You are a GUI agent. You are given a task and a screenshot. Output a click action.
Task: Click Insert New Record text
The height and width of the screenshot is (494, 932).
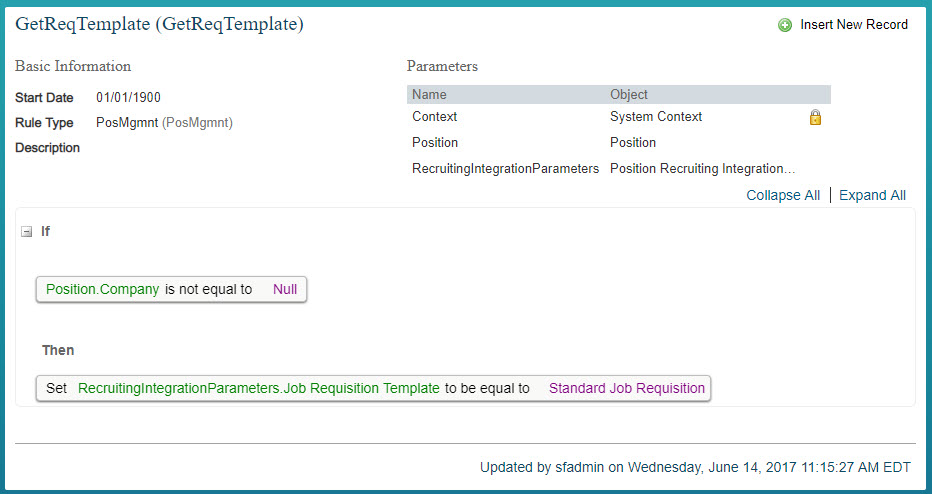pyautogui.click(x=854, y=25)
